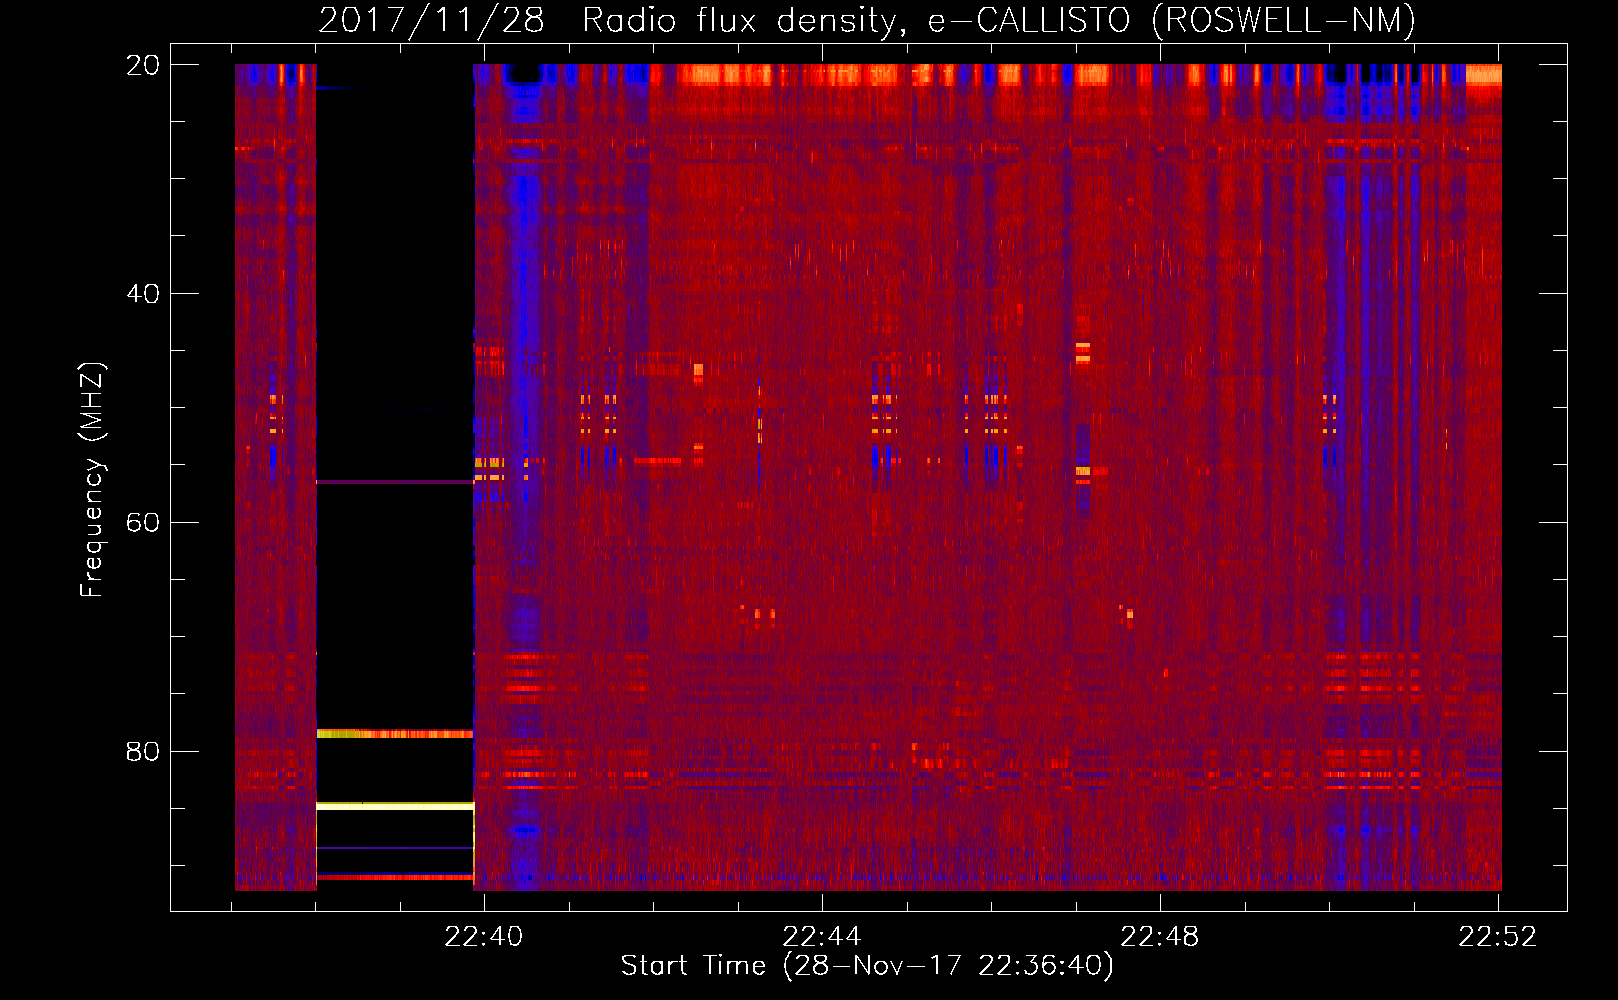
Task: Click the 60 MHz frequency tick label
Action: pos(143,523)
